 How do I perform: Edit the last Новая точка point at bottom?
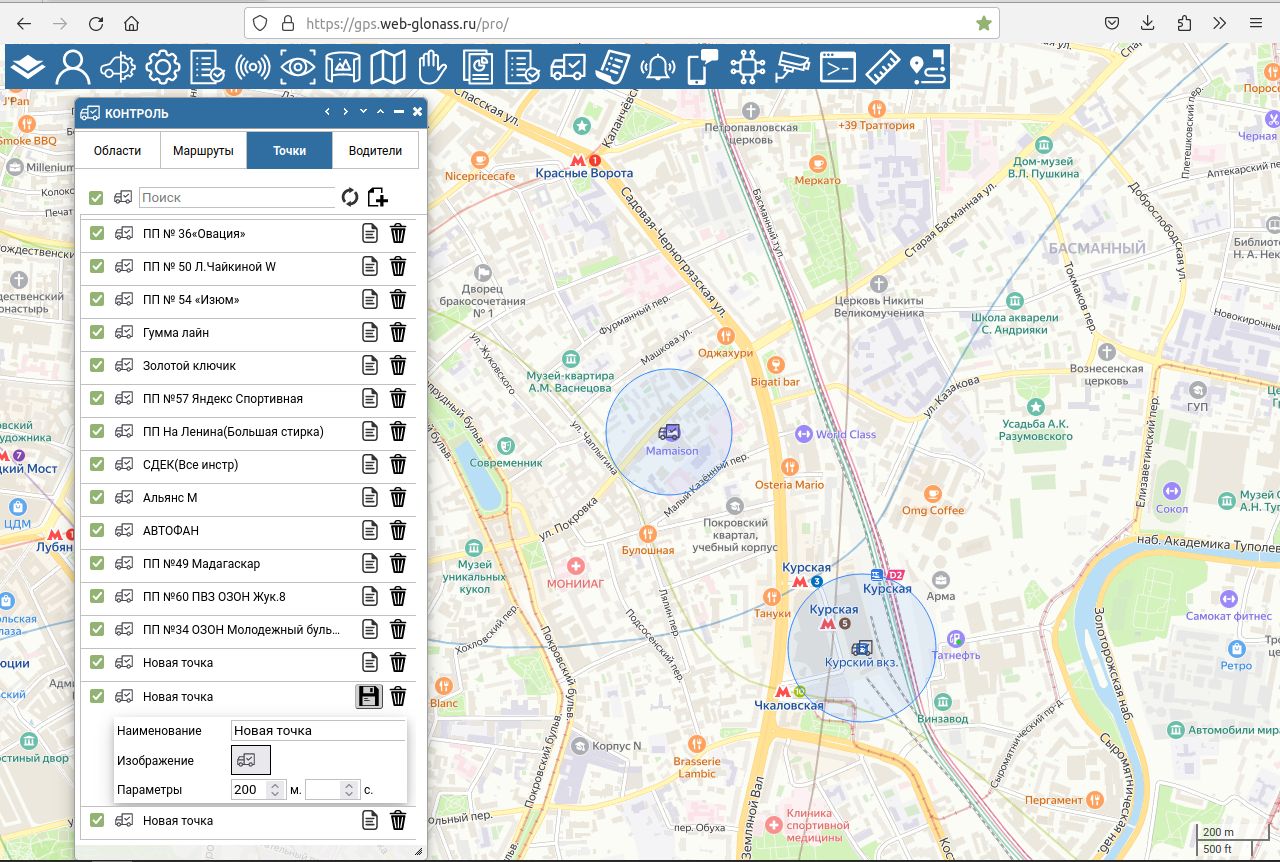[x=370, y=821]
